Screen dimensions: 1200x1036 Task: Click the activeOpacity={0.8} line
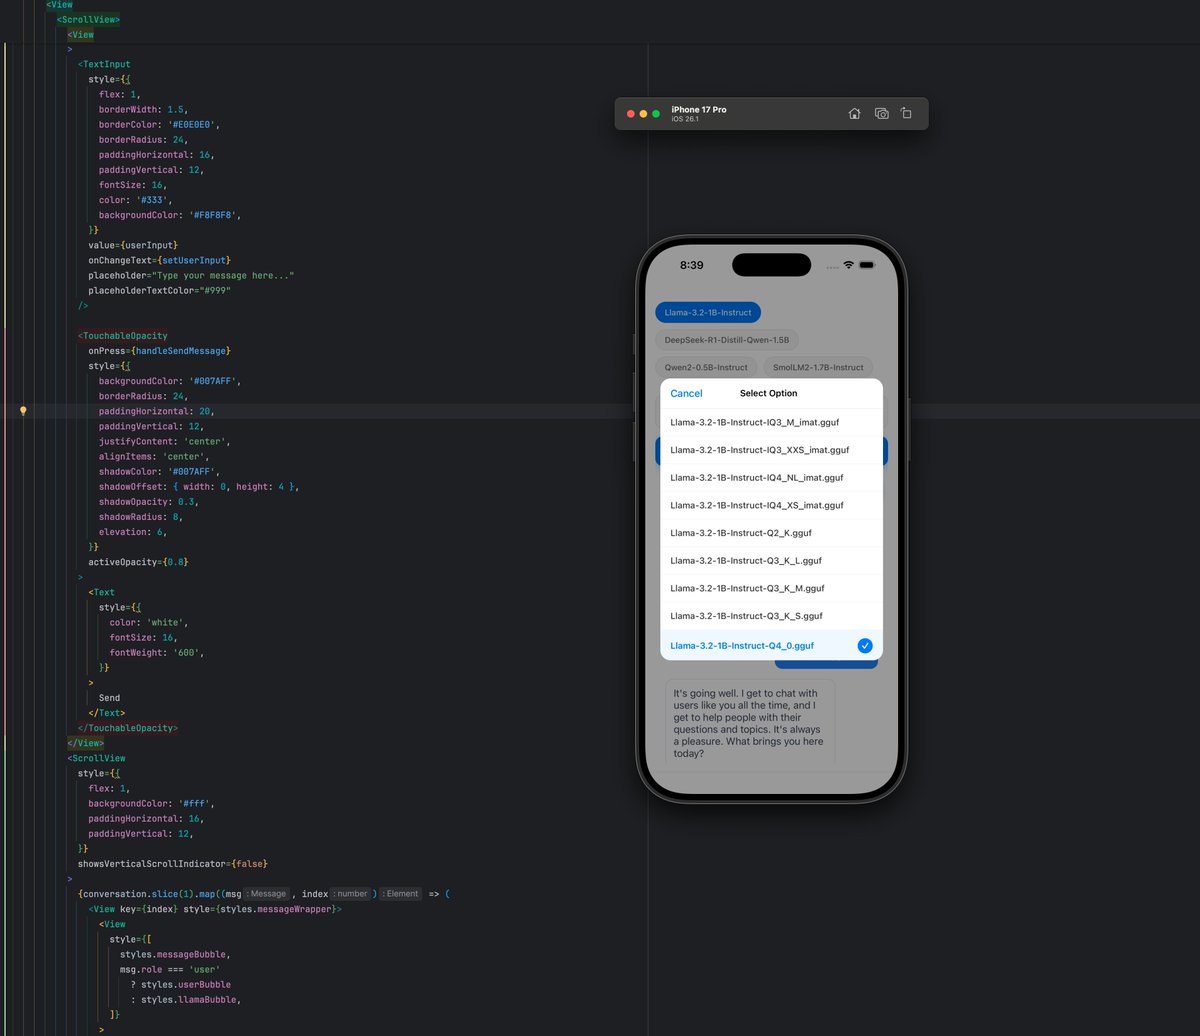[x=138, y=562]
